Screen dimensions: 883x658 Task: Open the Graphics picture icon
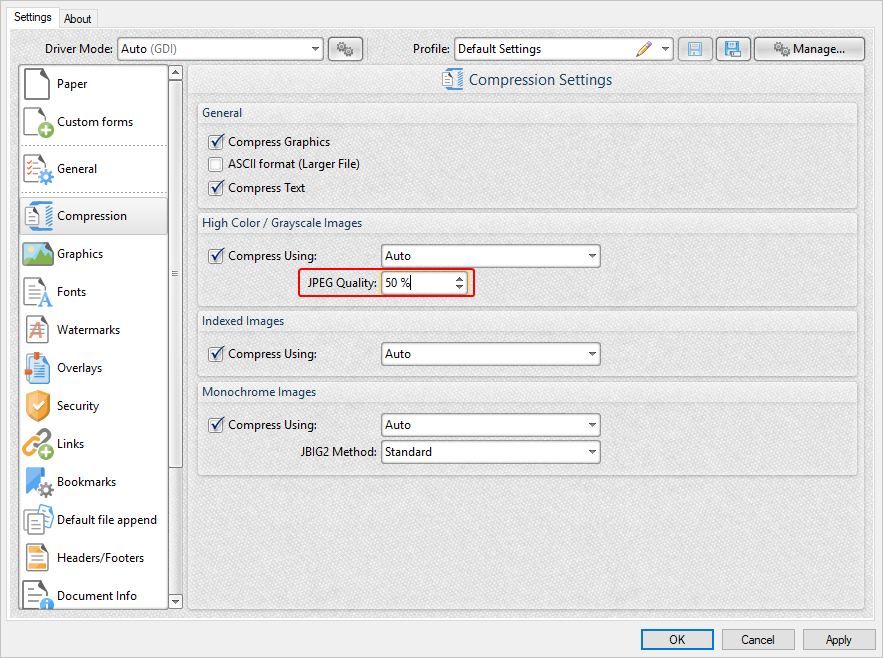coord(38,254)
